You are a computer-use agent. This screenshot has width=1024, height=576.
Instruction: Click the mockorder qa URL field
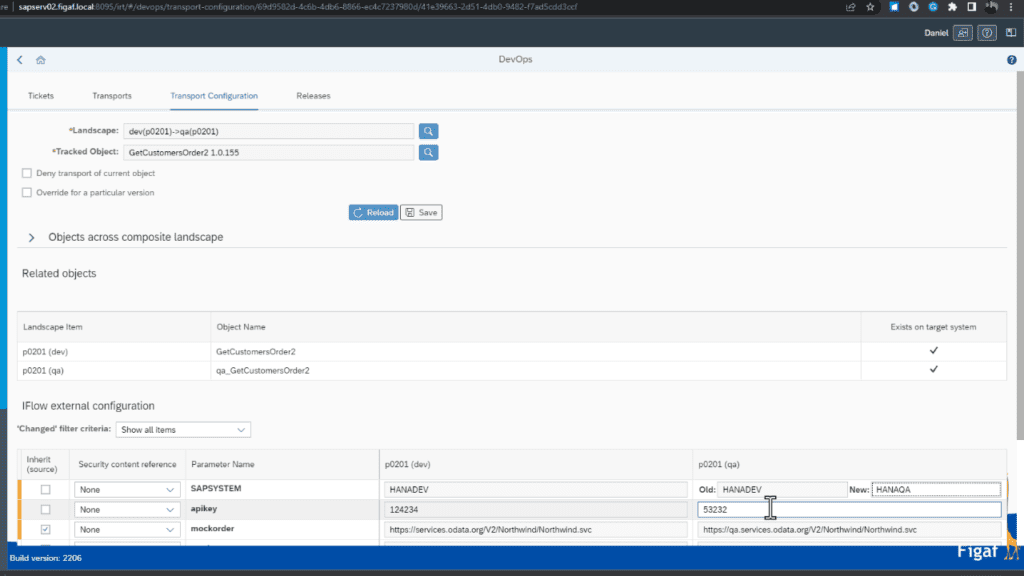coord(849,530)
